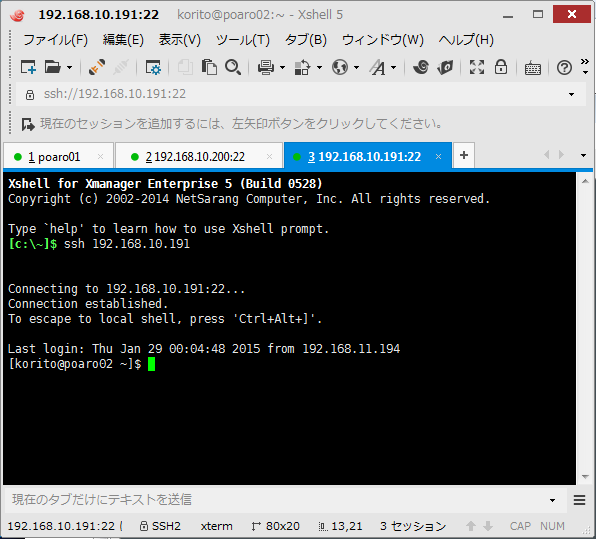Click the Connect plug icon

(x=97, y=67)
